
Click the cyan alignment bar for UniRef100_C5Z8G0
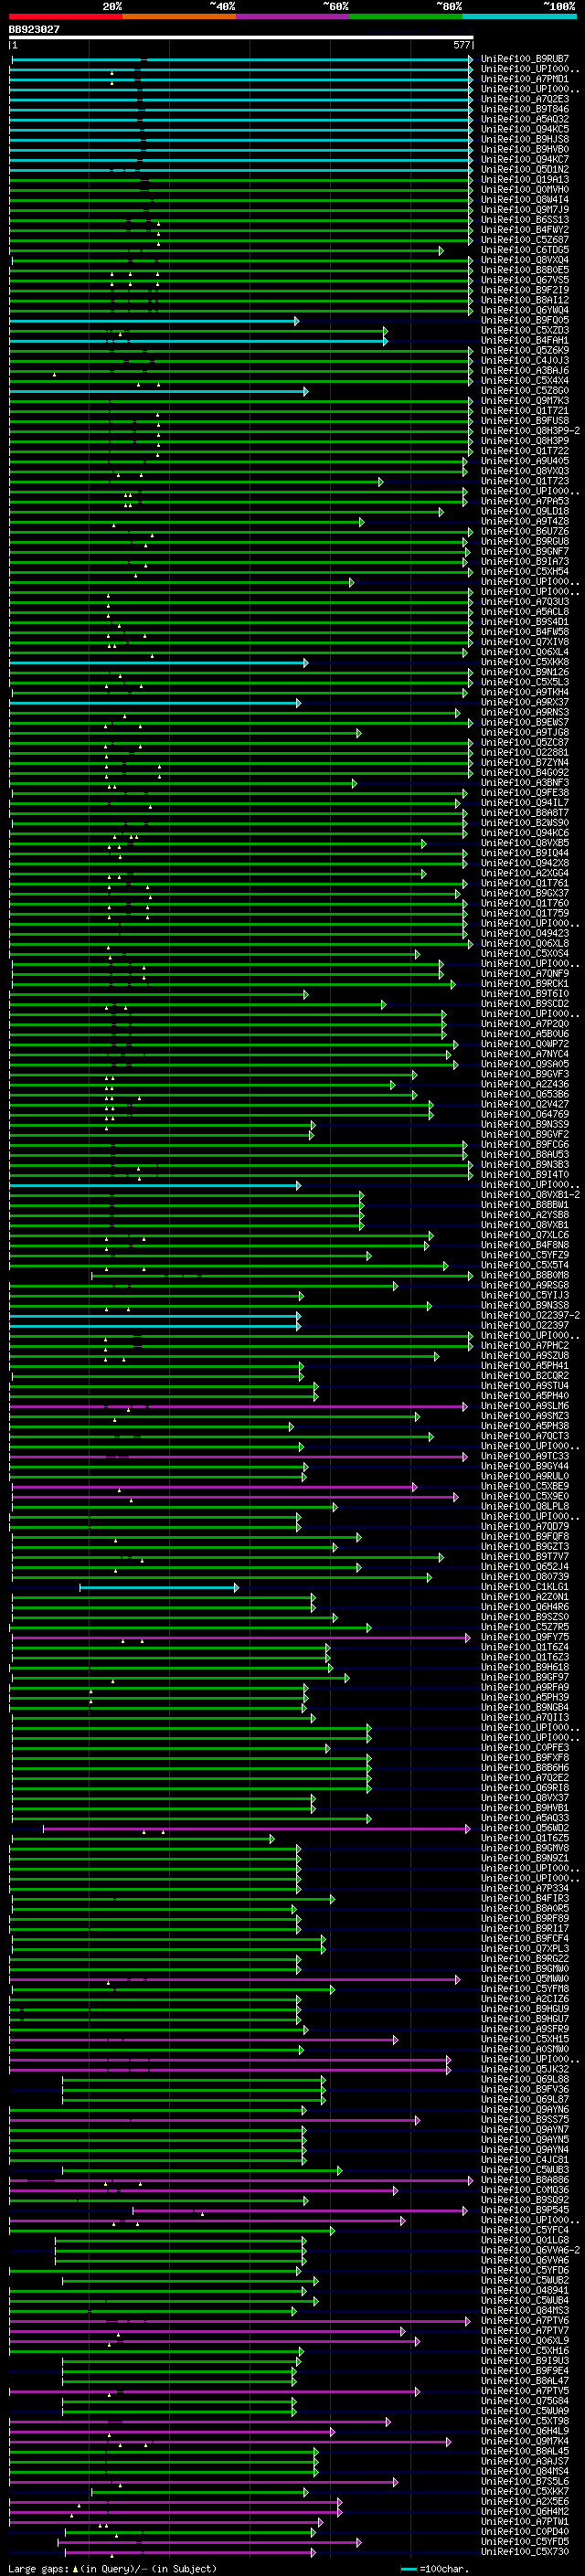[158, 391]
